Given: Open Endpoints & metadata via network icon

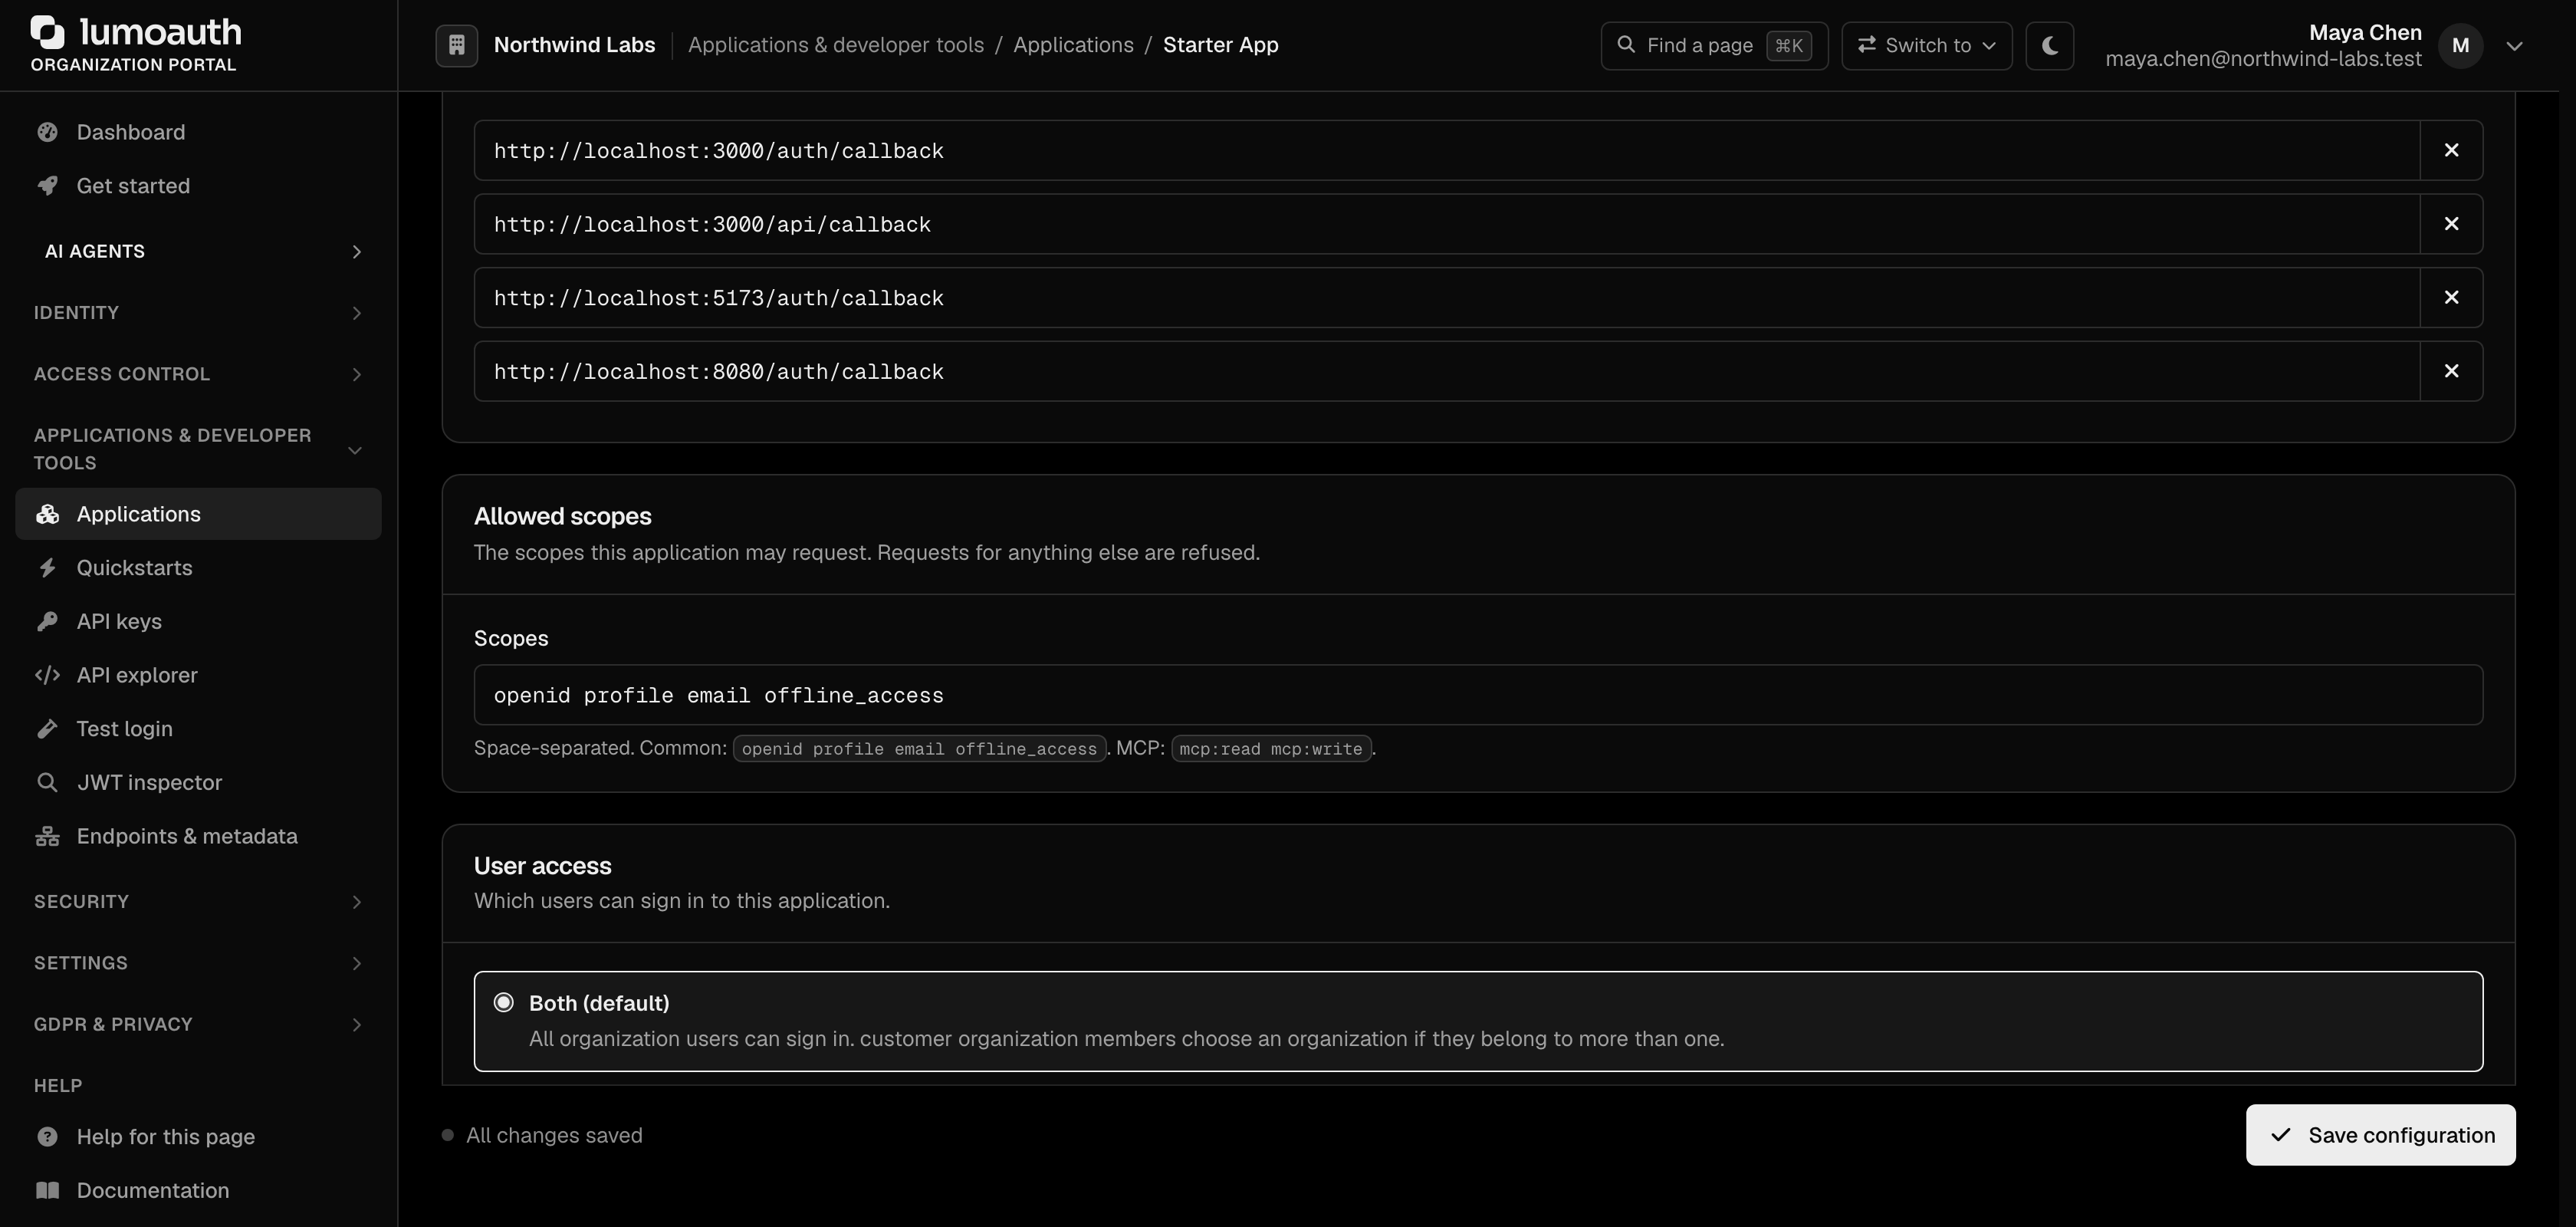Looking at the screenshot, I should click(x=47, y=836).
